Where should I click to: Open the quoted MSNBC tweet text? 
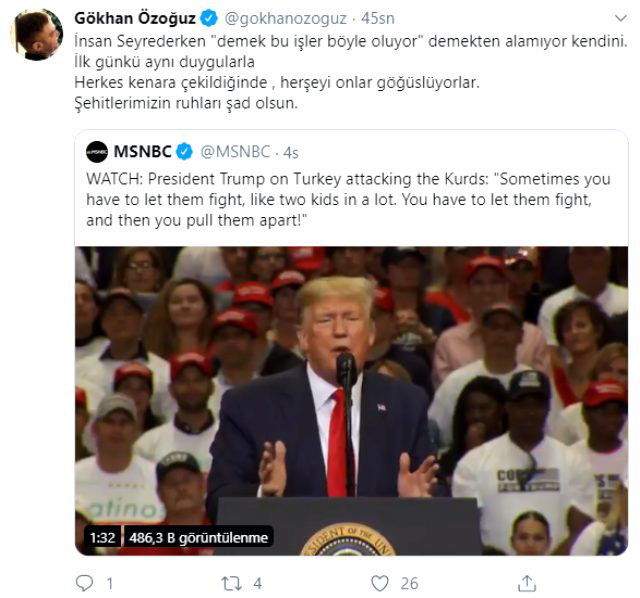348,200
